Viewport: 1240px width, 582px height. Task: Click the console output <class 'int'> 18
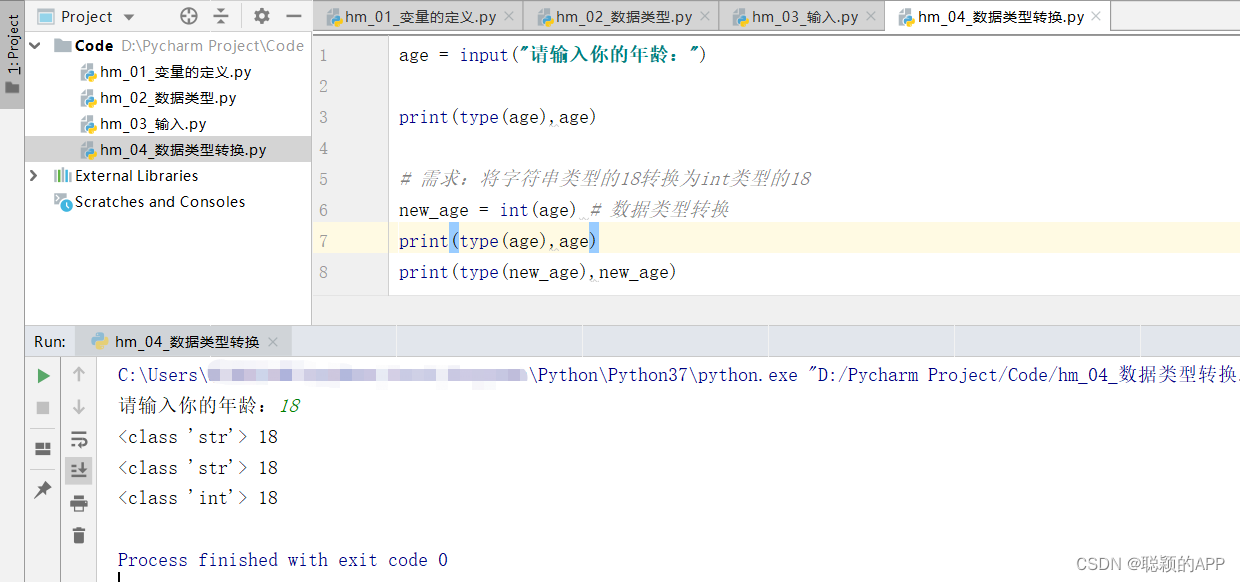[198, 498]
